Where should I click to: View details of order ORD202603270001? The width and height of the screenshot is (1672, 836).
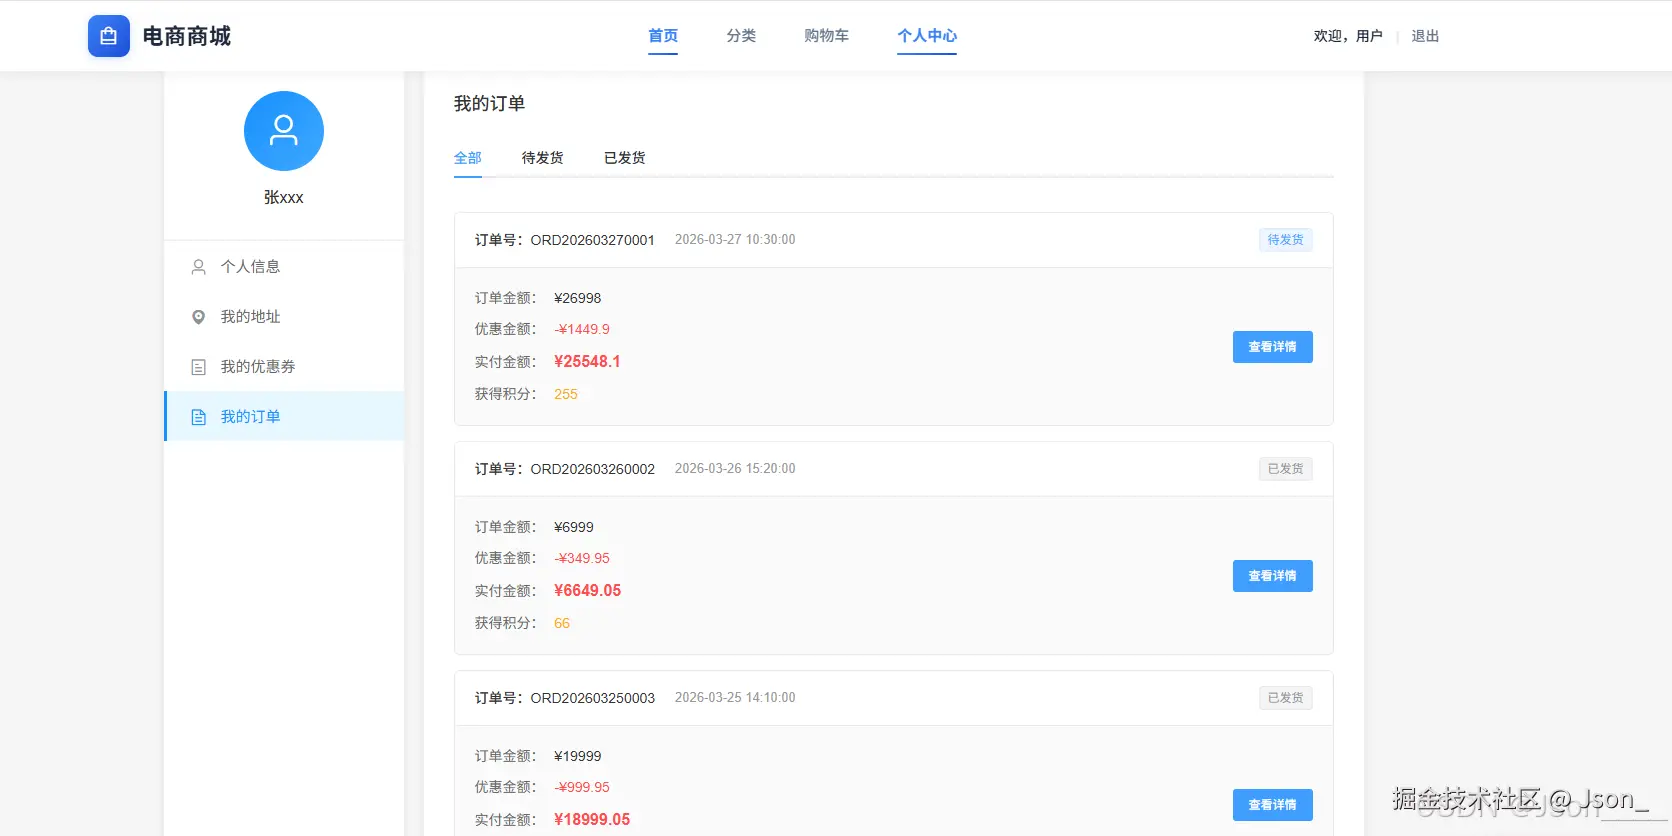(1272, 347)
